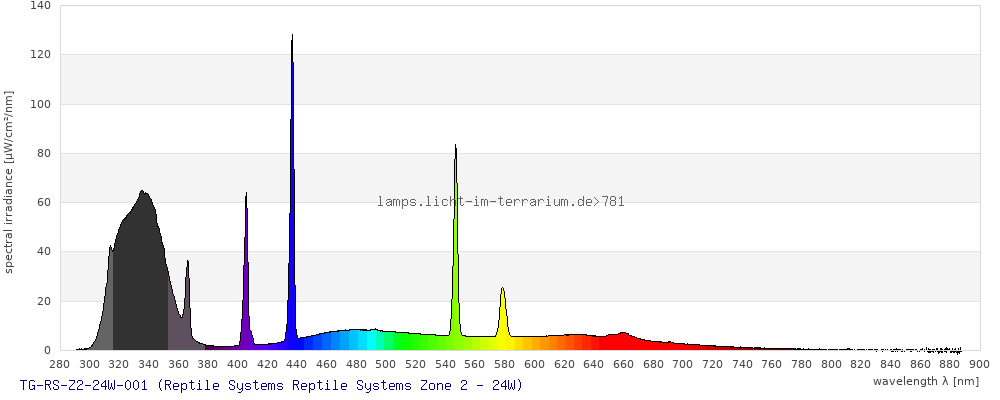Click the x-axis tick label '420'
This screenshot has height=400, width=1000.
[x=267, y=364]
